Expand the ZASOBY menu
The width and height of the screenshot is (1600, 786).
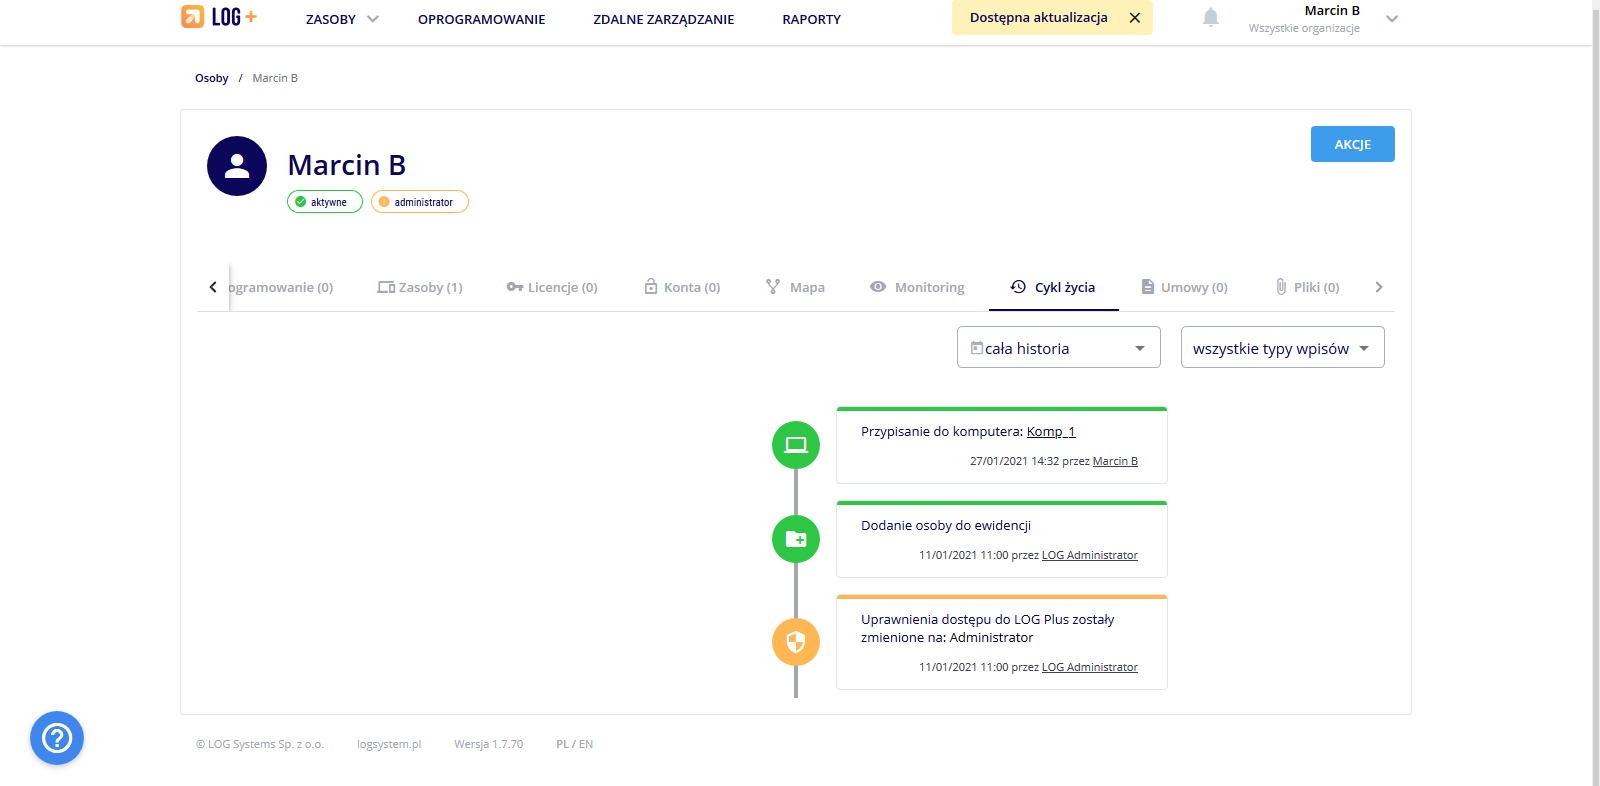342,19
